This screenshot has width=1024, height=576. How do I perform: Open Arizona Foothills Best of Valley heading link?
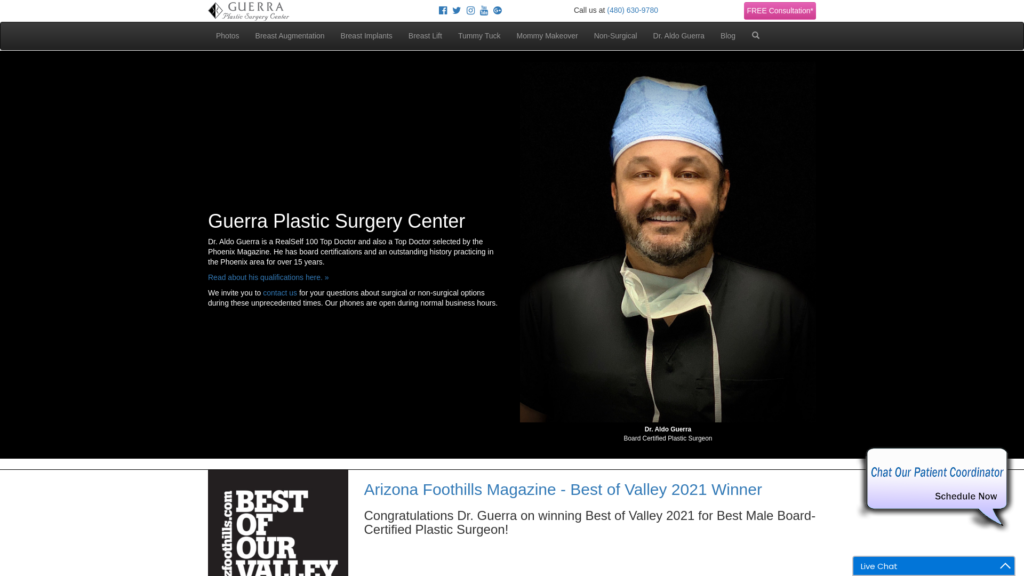pyautogui.click(x=563, y=490)
